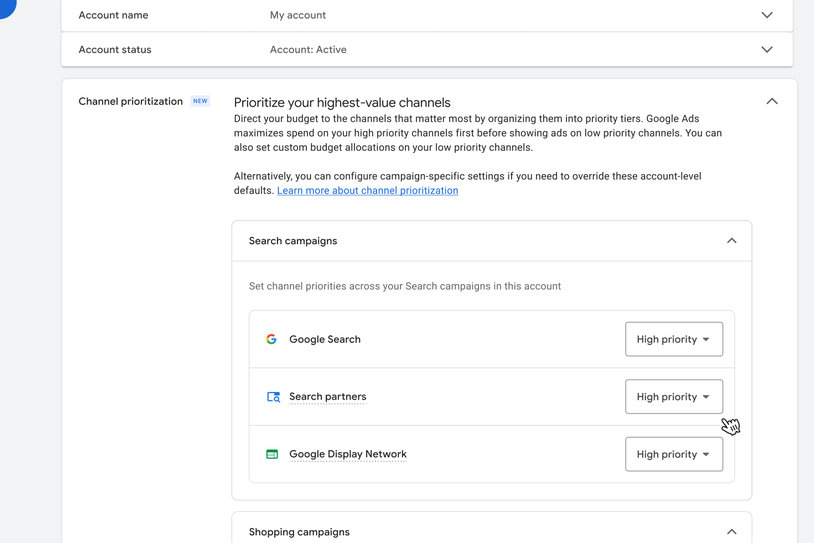This screenshot has height=543, width=814.
Task: Click the Search partners label
Action: [328, 397]
